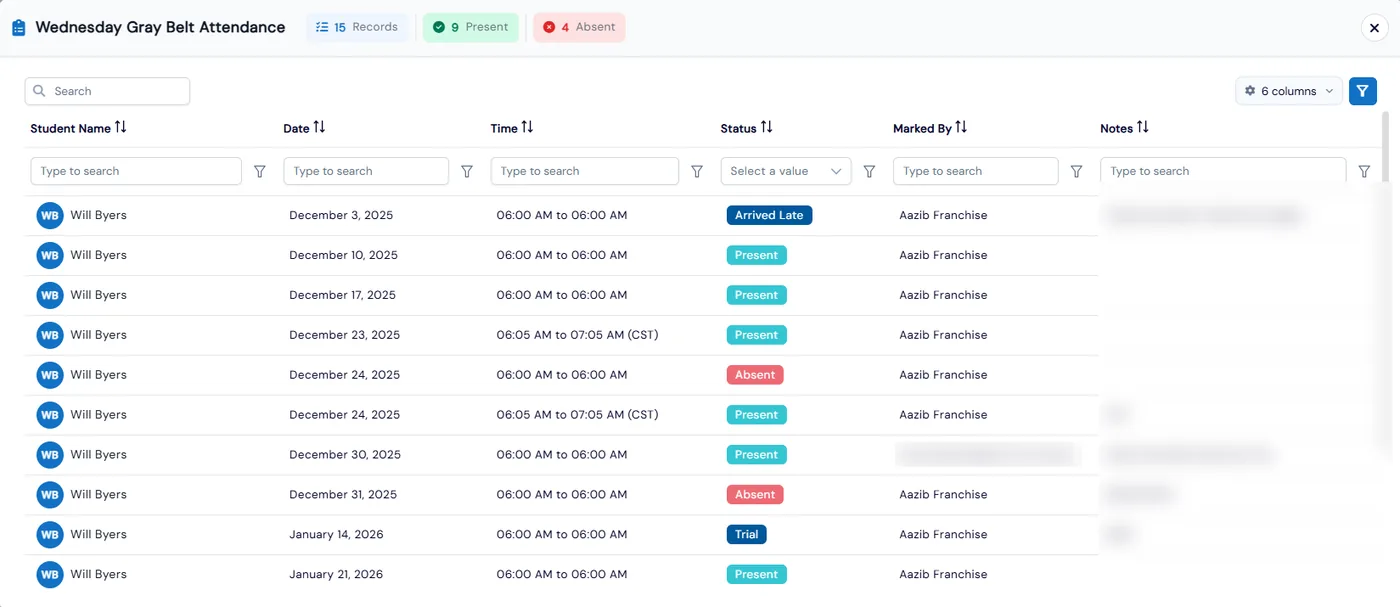Image resolution: width=1400 pixels, height=607 pixels.
Task: Sort the Notes column
Action: (x=1143, y=128)
